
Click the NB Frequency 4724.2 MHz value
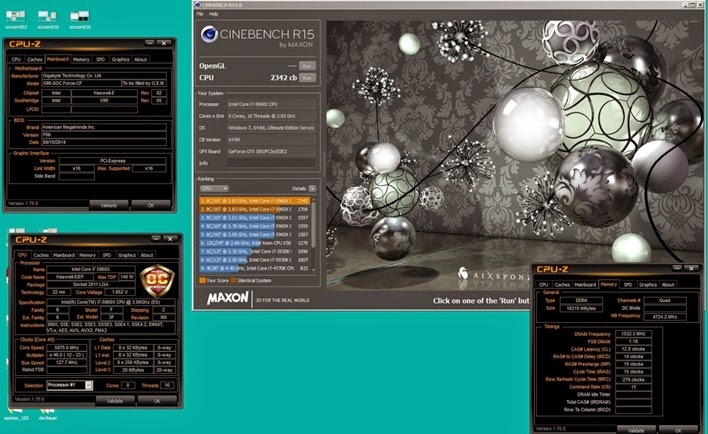pos(665,317)
